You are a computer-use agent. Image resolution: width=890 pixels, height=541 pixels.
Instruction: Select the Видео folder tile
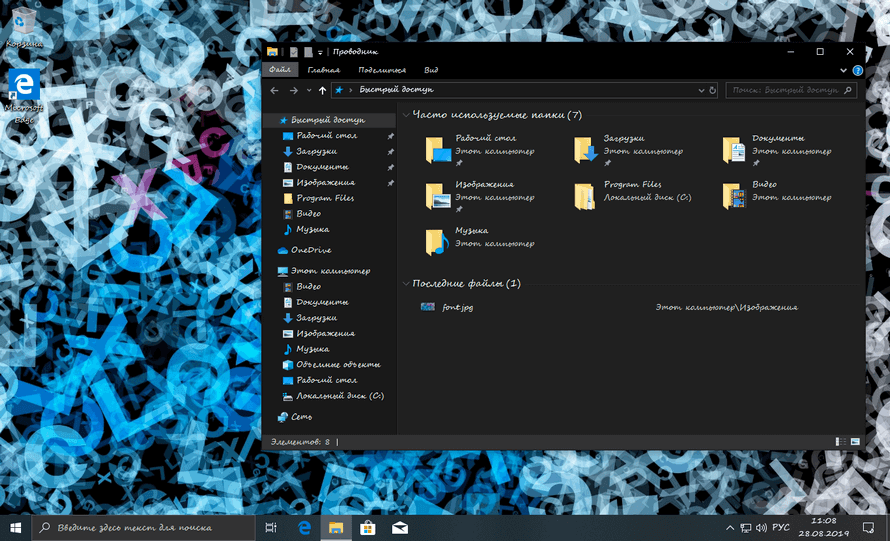(777, 196)
